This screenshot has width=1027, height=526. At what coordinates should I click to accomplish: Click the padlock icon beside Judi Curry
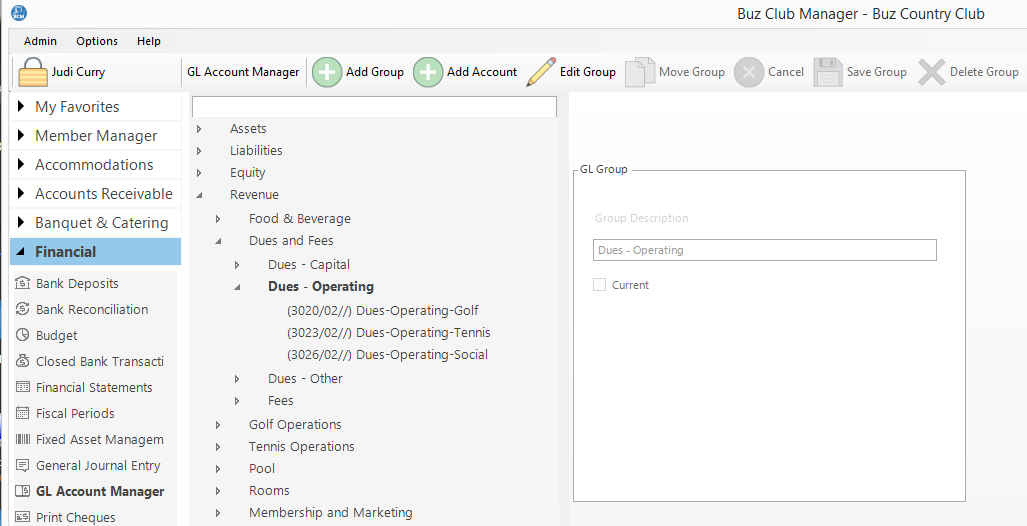tap(33, 73)
